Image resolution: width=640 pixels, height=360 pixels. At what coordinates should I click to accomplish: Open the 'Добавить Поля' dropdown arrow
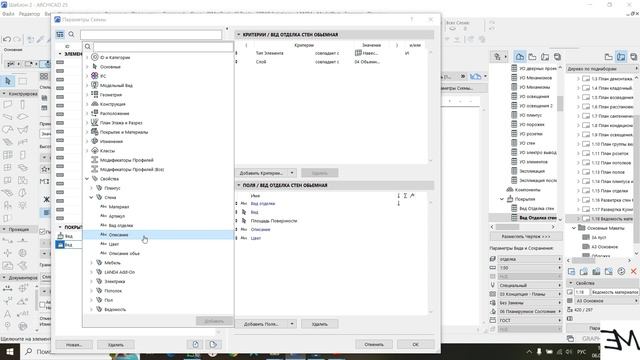(292, 324)
